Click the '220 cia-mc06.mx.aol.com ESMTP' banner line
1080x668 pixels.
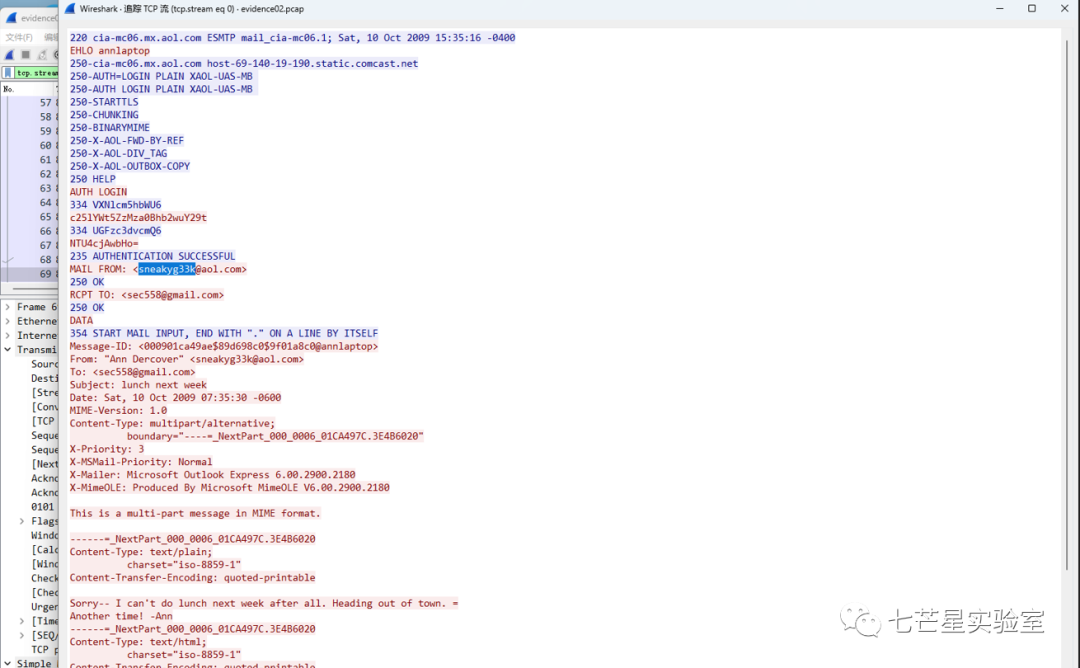(292, 38)
